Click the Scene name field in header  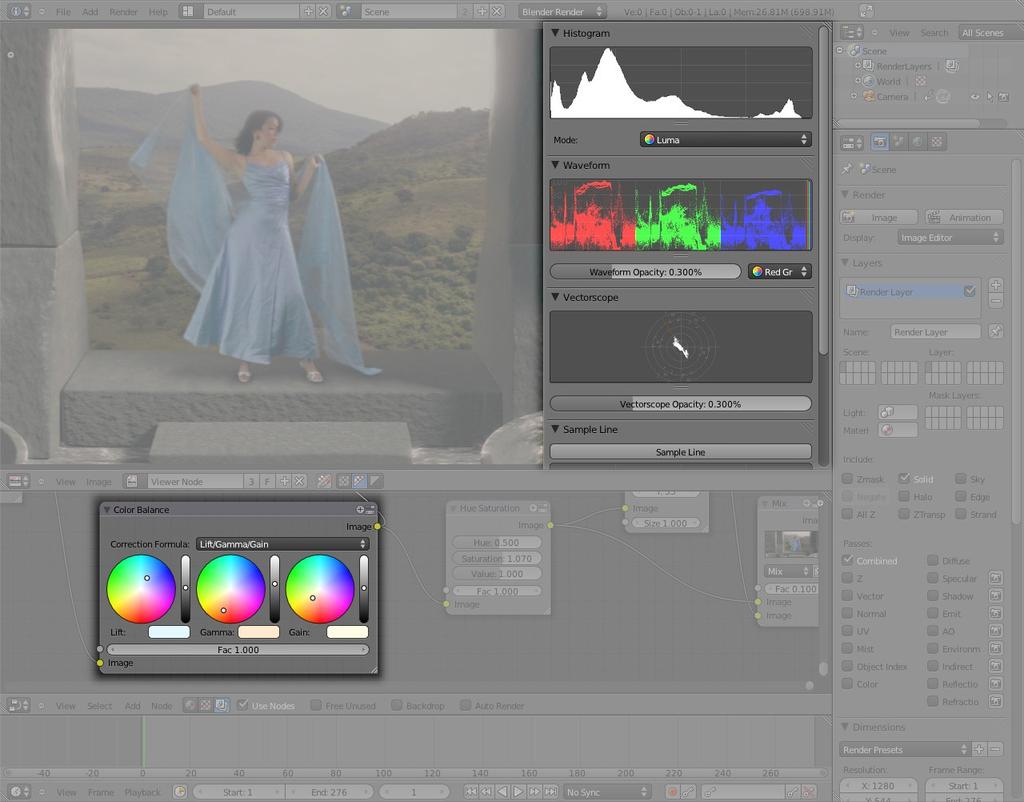tap(408, 12)
